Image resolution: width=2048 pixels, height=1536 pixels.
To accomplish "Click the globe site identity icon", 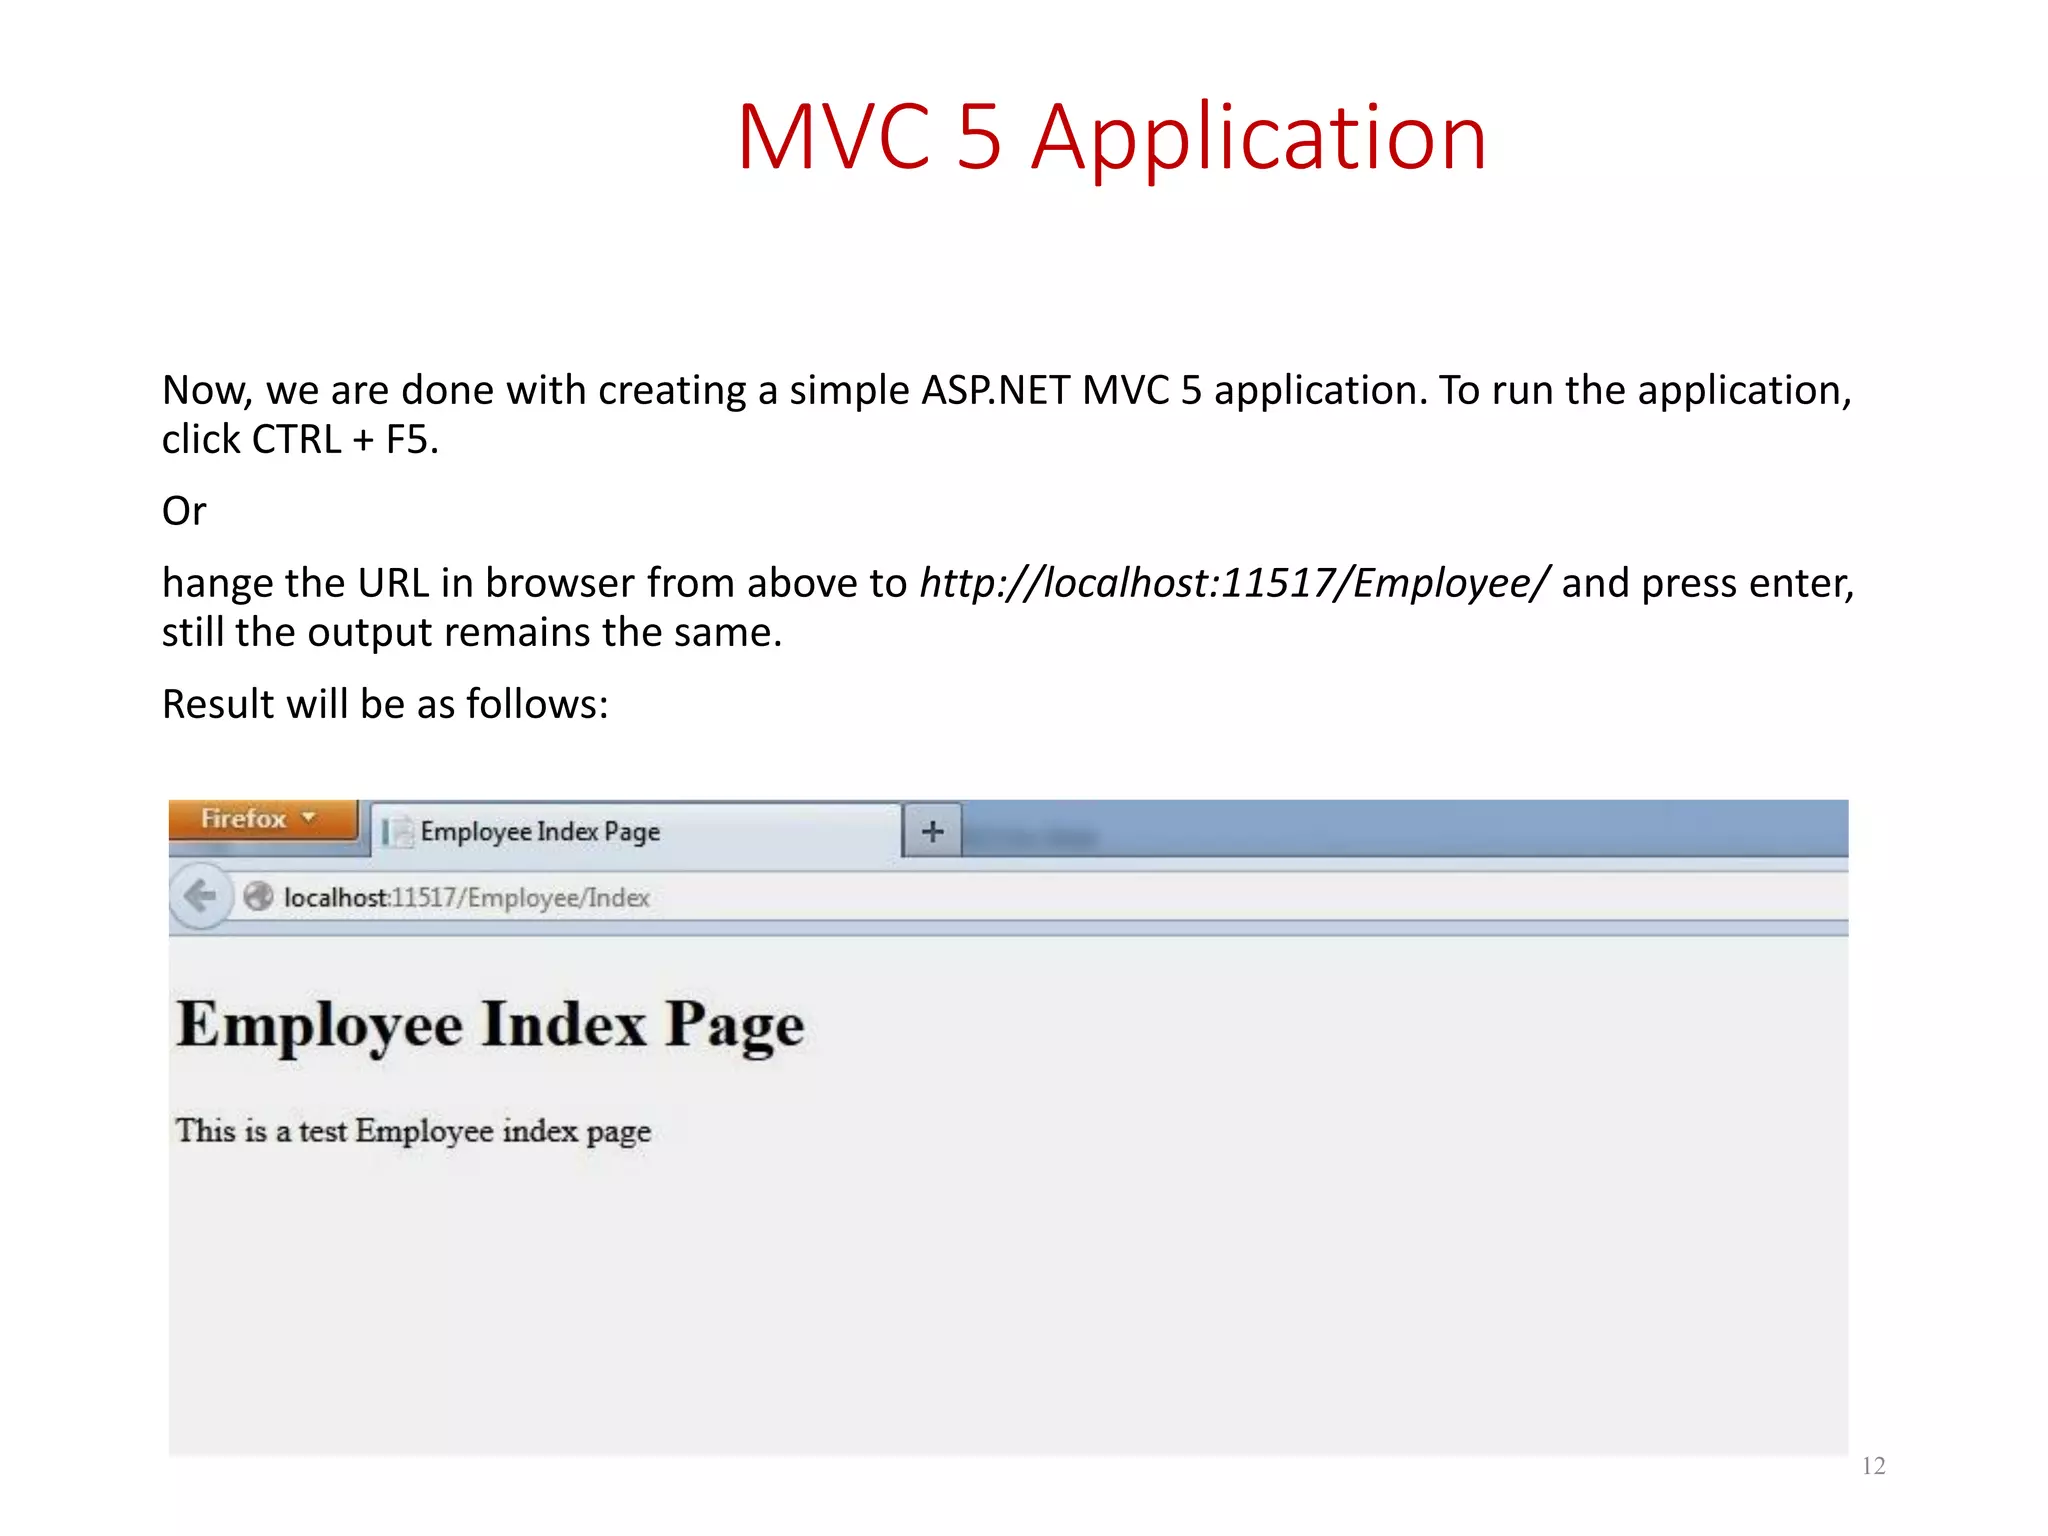I will click(x=258, y=897).
